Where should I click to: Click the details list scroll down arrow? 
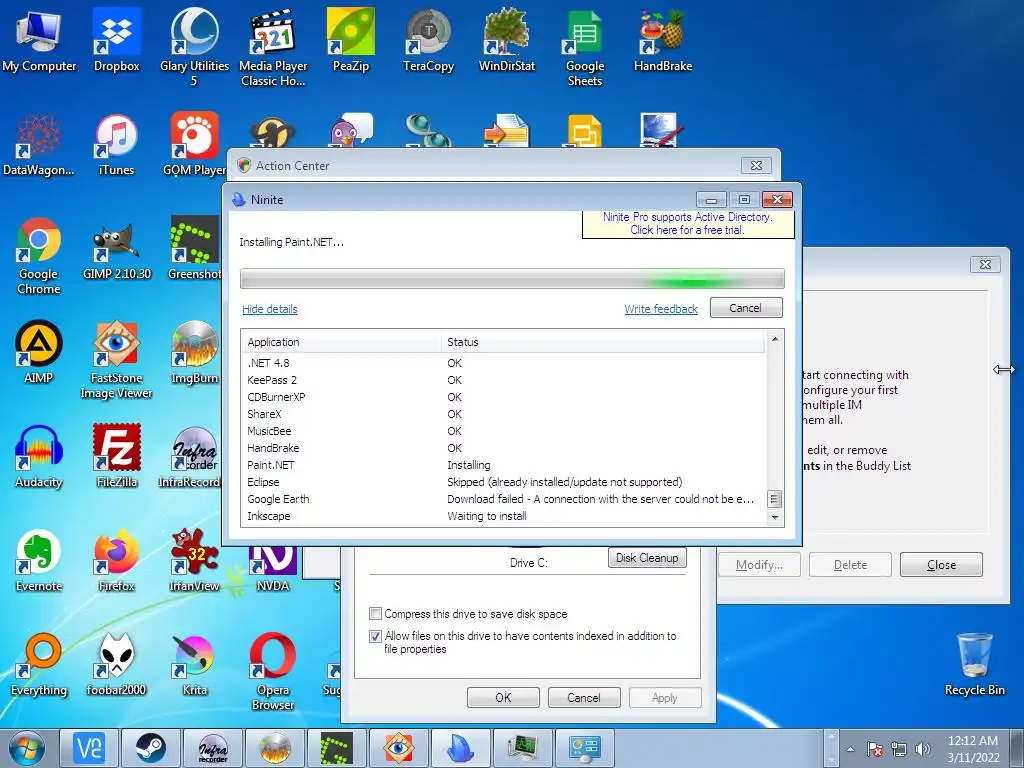pos(775,518)
